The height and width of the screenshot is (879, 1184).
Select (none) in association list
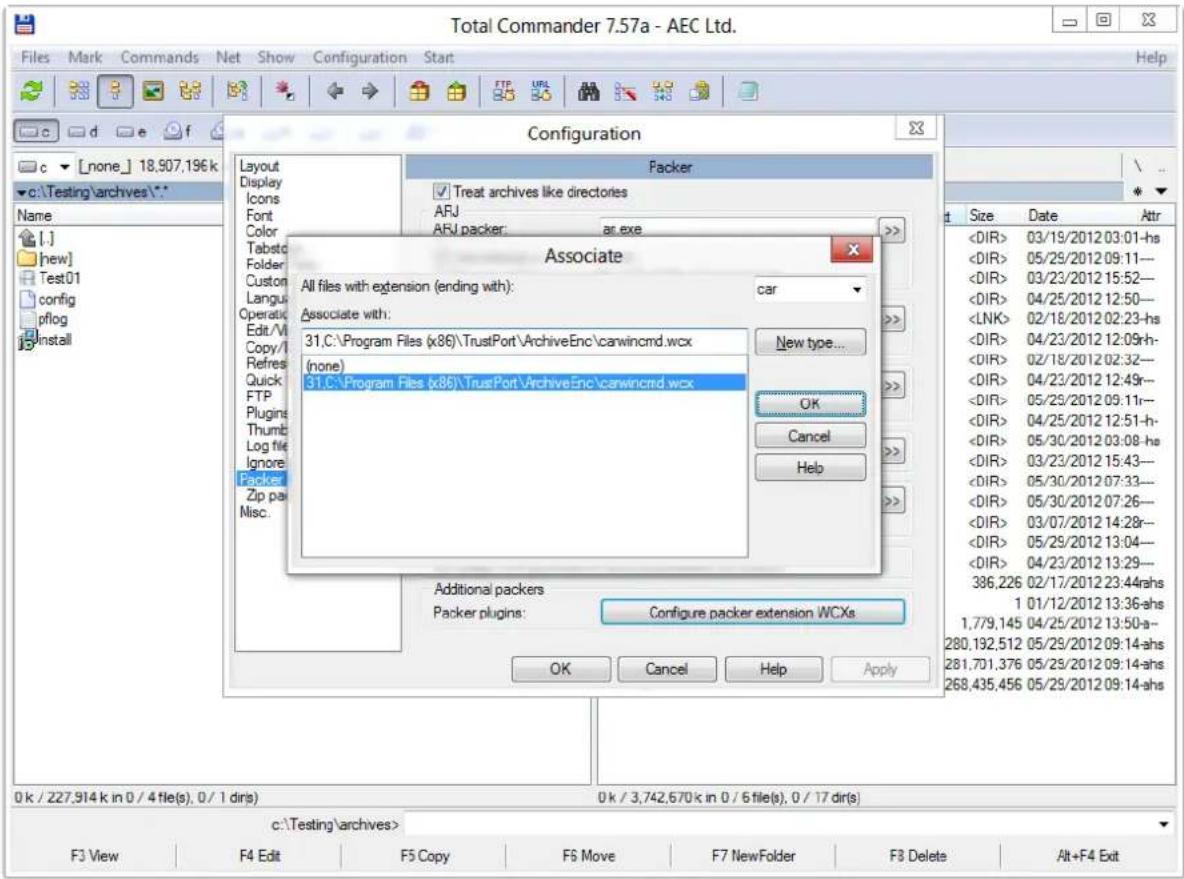click(524, 365)
